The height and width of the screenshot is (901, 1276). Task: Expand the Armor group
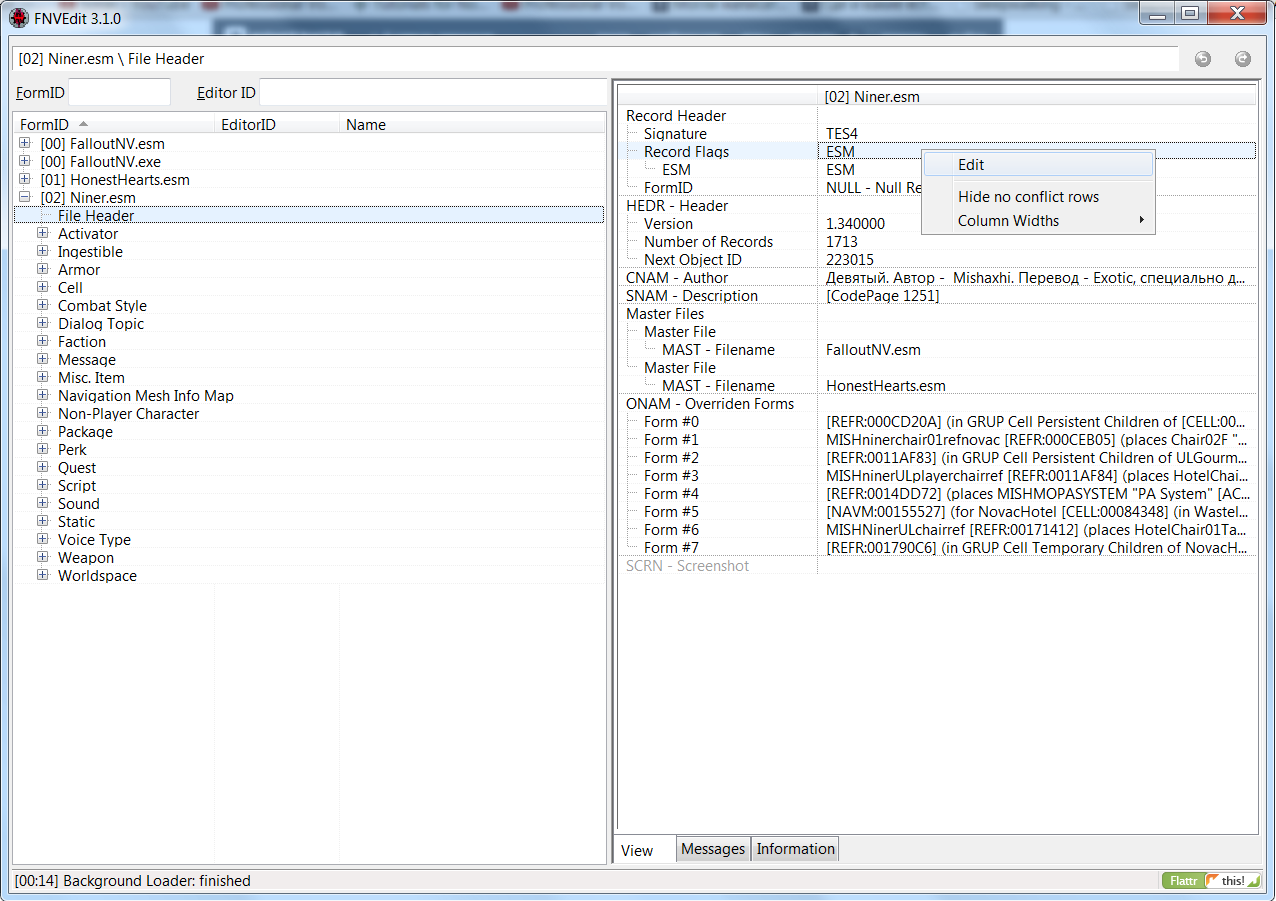click(x=43, y=269)
